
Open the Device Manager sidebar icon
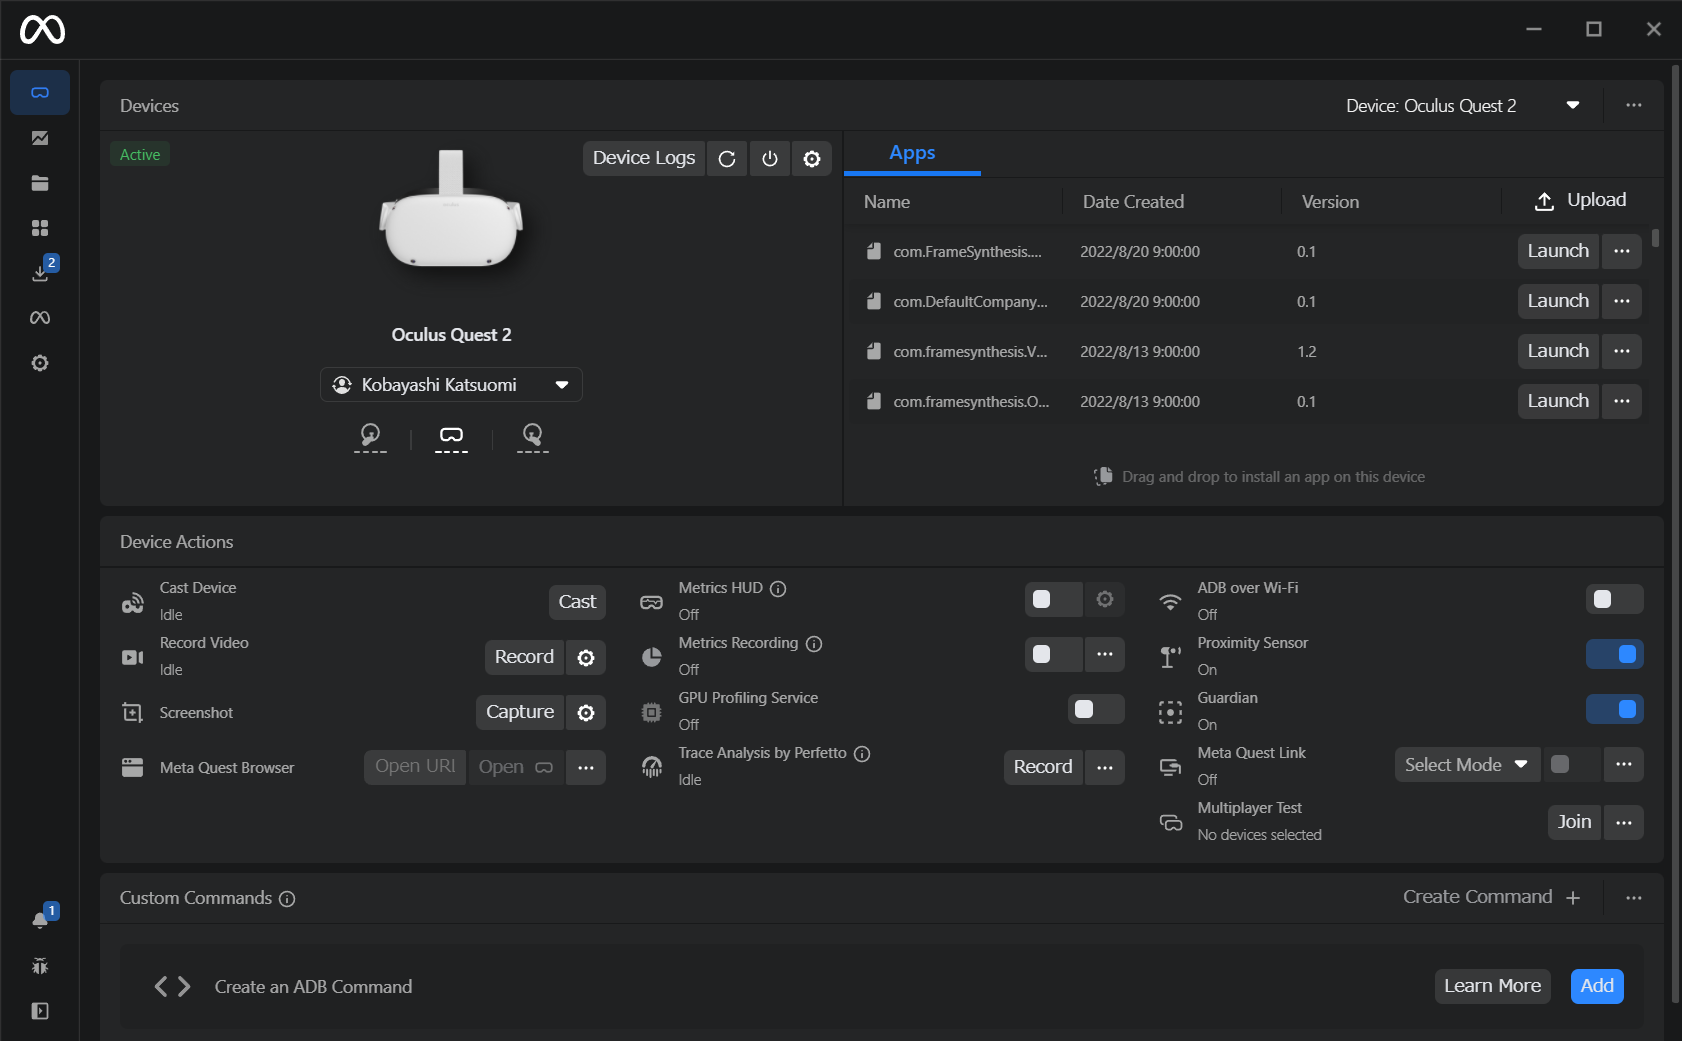40,92
